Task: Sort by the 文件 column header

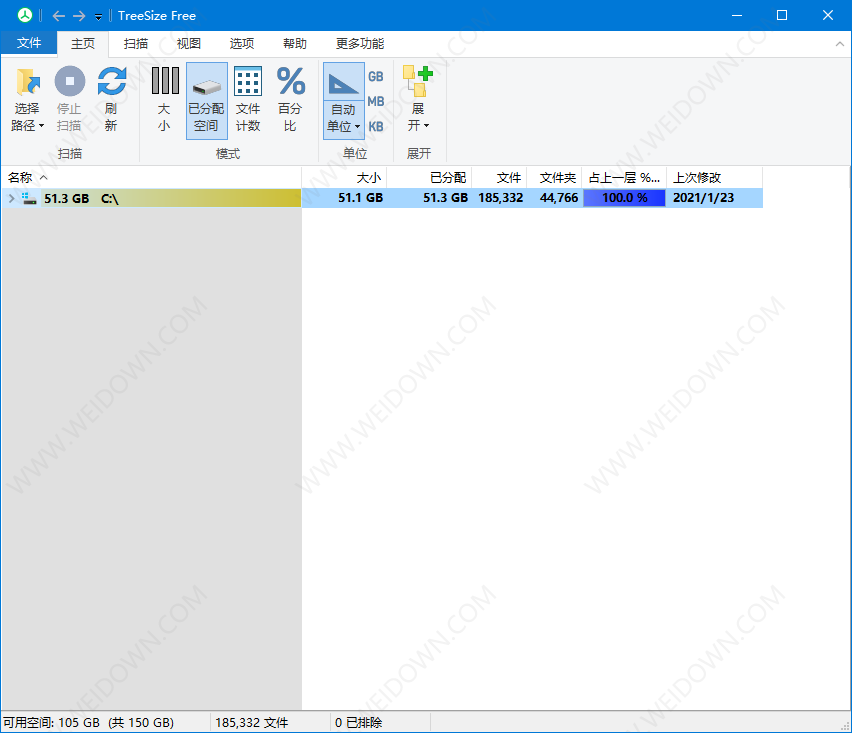Action: pos(499,178)
